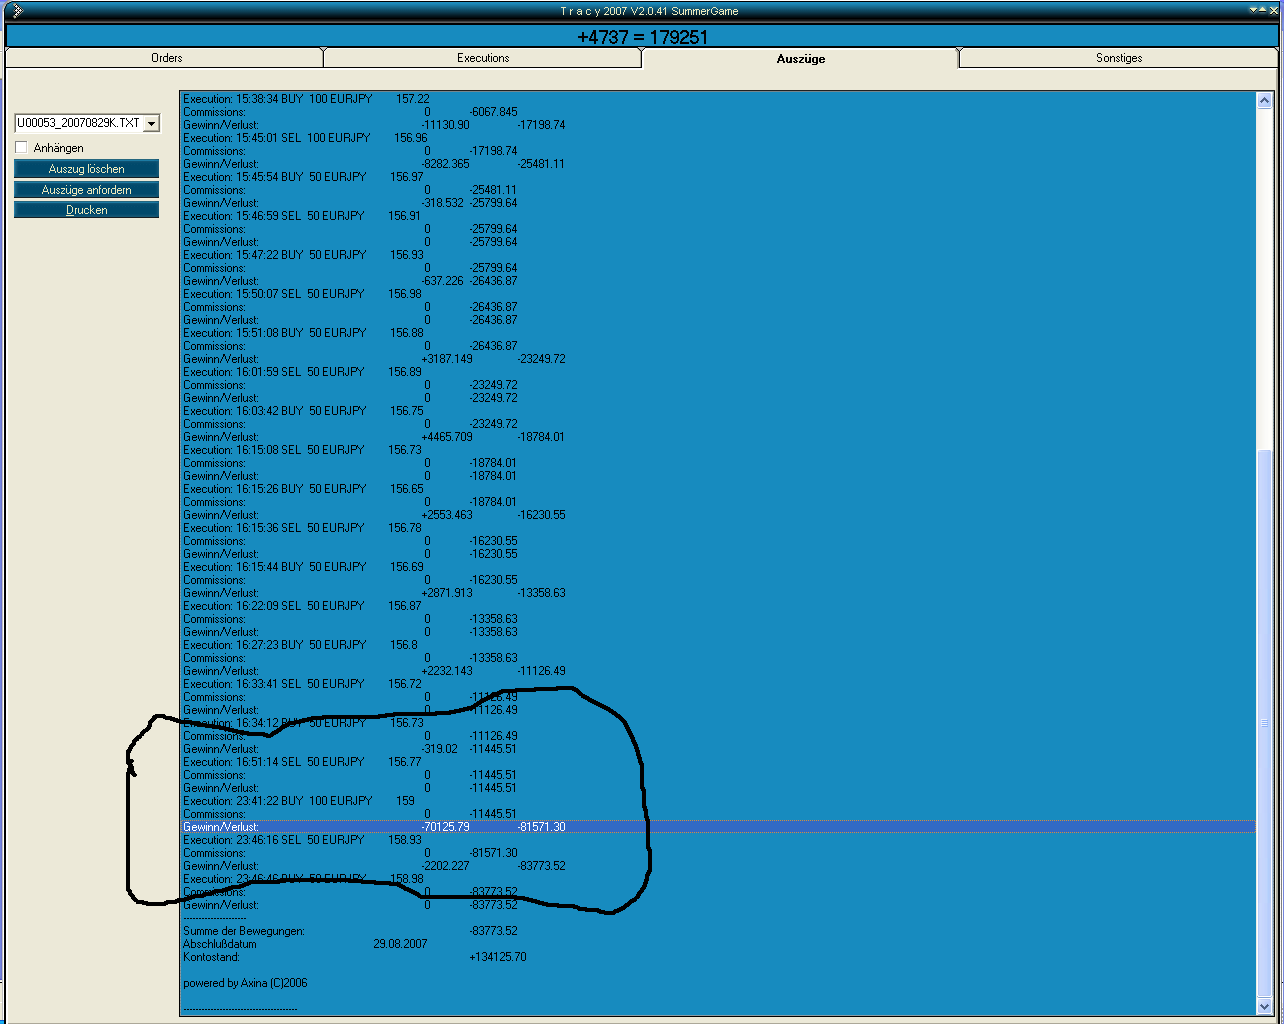Click the -8282.365 loss value

click(x=446, y=164)
